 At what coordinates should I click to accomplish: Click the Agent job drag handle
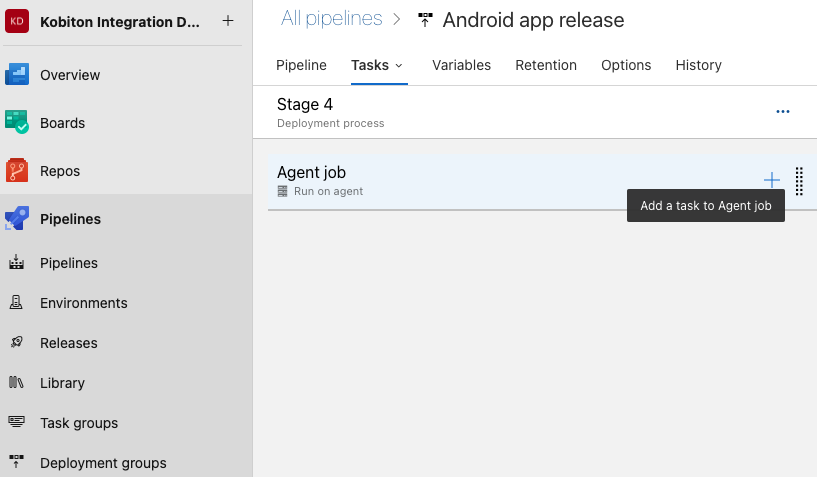tap(799, 181)
